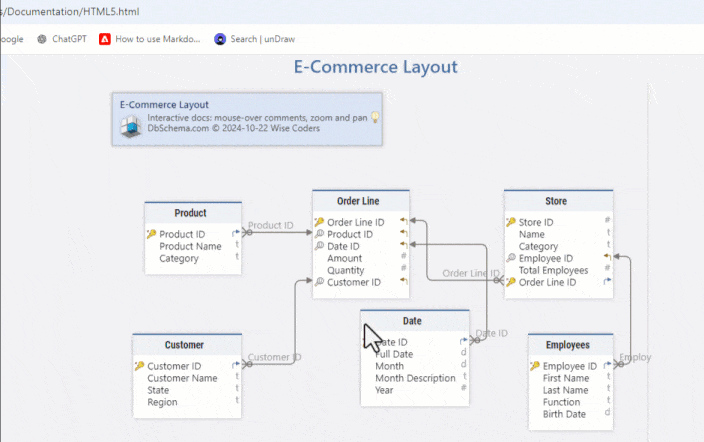Select the Employees table header
704x442 pixels.
[570, 345]
